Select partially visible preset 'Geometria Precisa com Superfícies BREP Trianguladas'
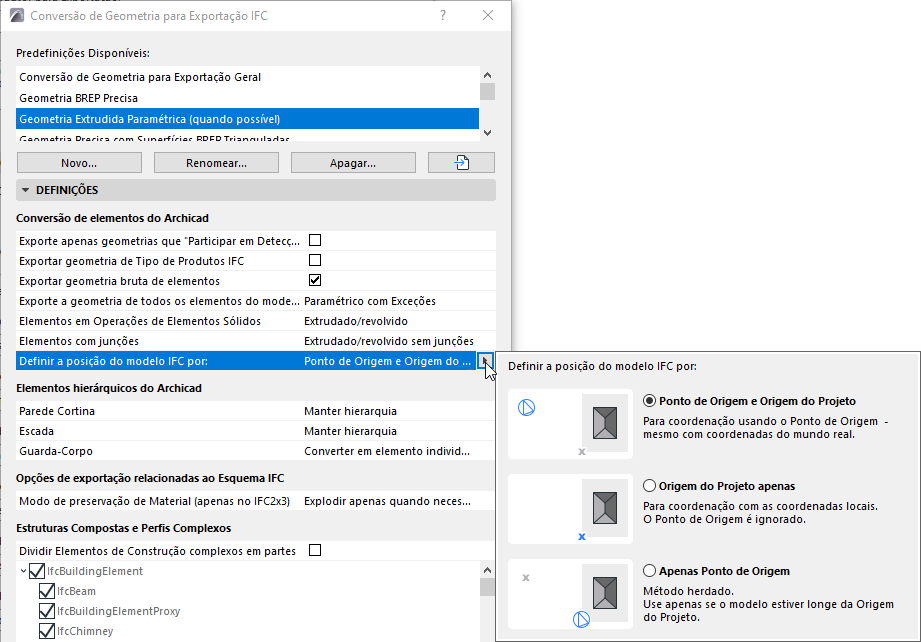The width and height of the screenshot is (921, 642). point(247,137)
